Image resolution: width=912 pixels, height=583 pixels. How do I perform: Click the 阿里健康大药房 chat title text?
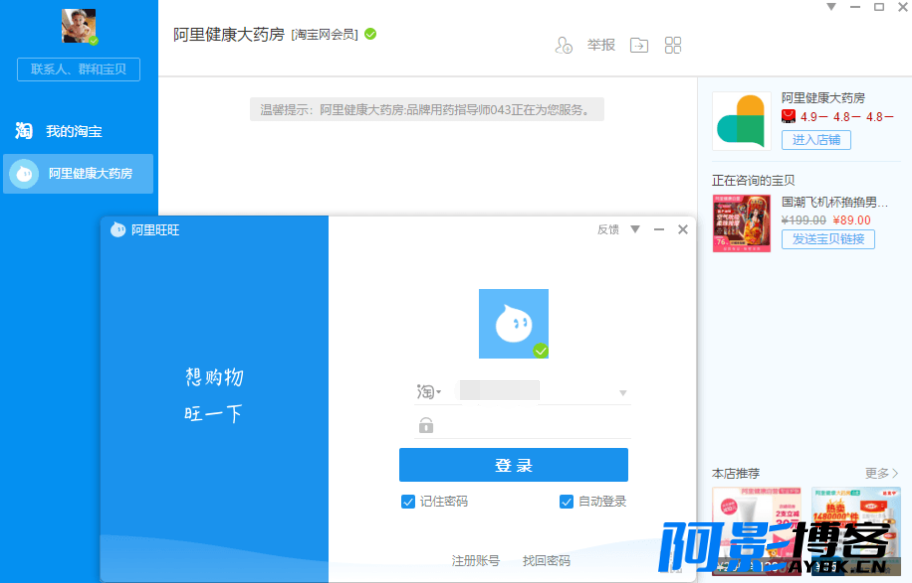tap(229, 35)
